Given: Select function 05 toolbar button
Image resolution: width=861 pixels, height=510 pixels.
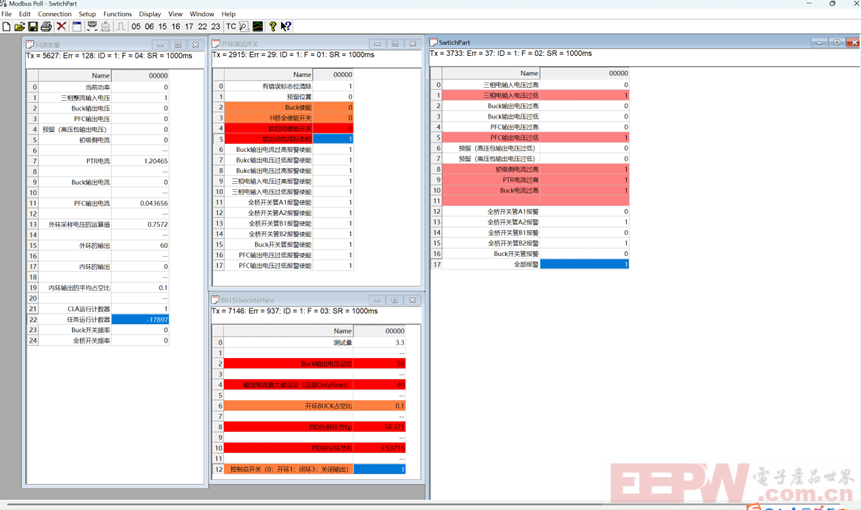Looking at the screenshot, I should [x=136, y=26].
